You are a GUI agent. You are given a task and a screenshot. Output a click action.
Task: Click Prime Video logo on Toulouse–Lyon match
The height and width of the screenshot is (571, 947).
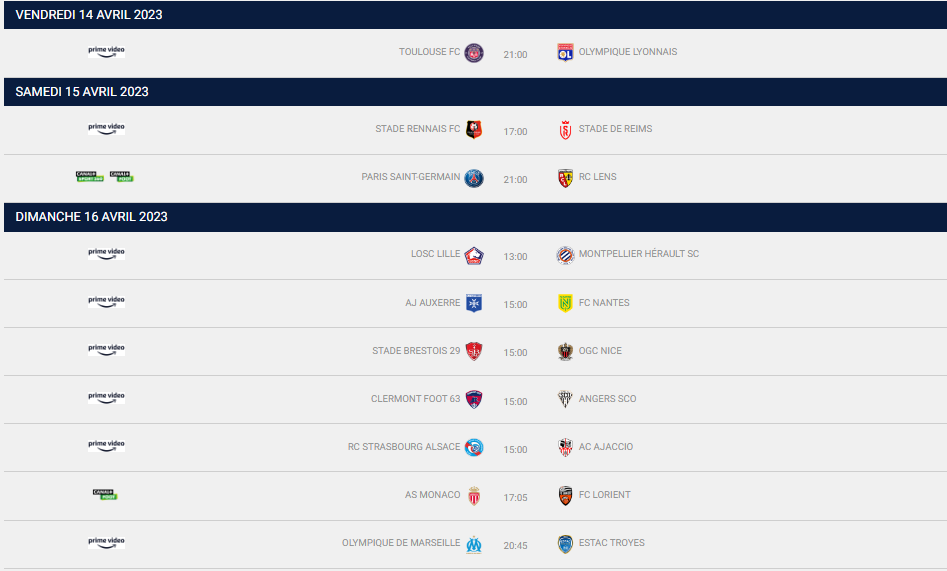click(106, 51)
